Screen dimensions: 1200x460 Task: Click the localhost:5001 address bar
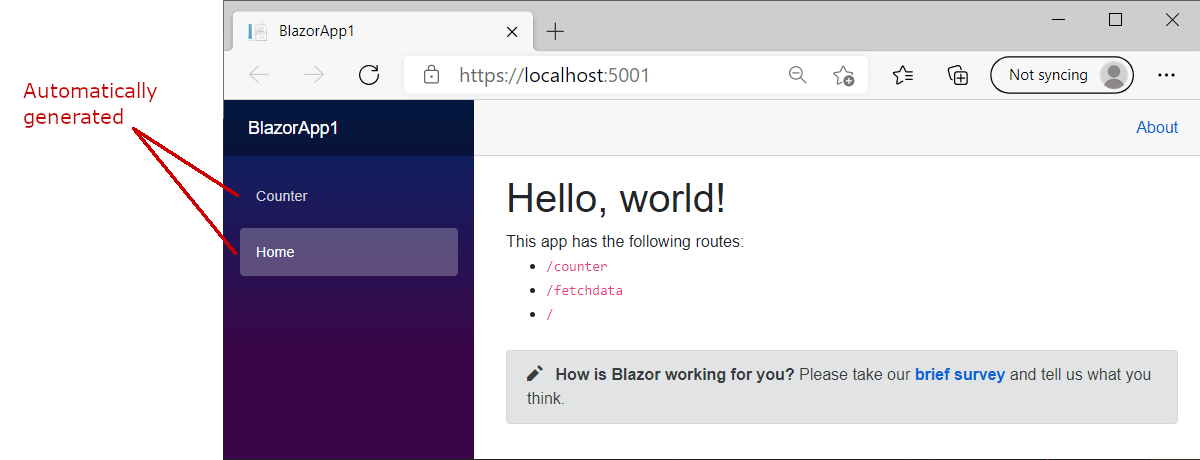pyautogui.click(x=635, y=75)
